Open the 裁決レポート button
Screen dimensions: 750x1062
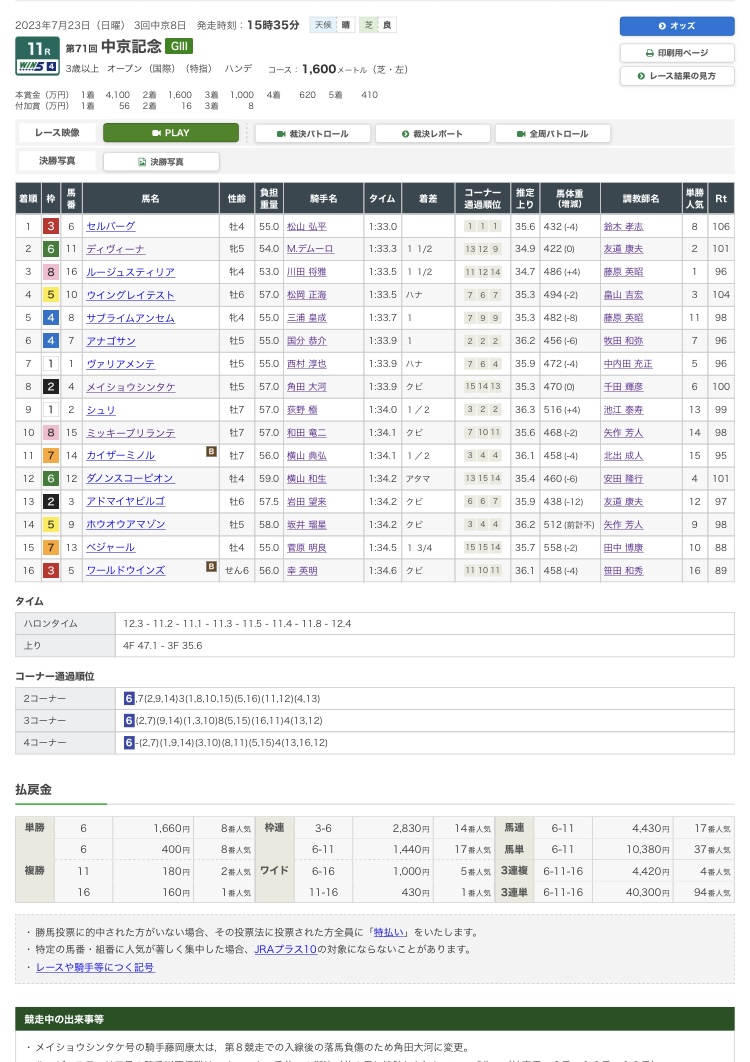432,133
